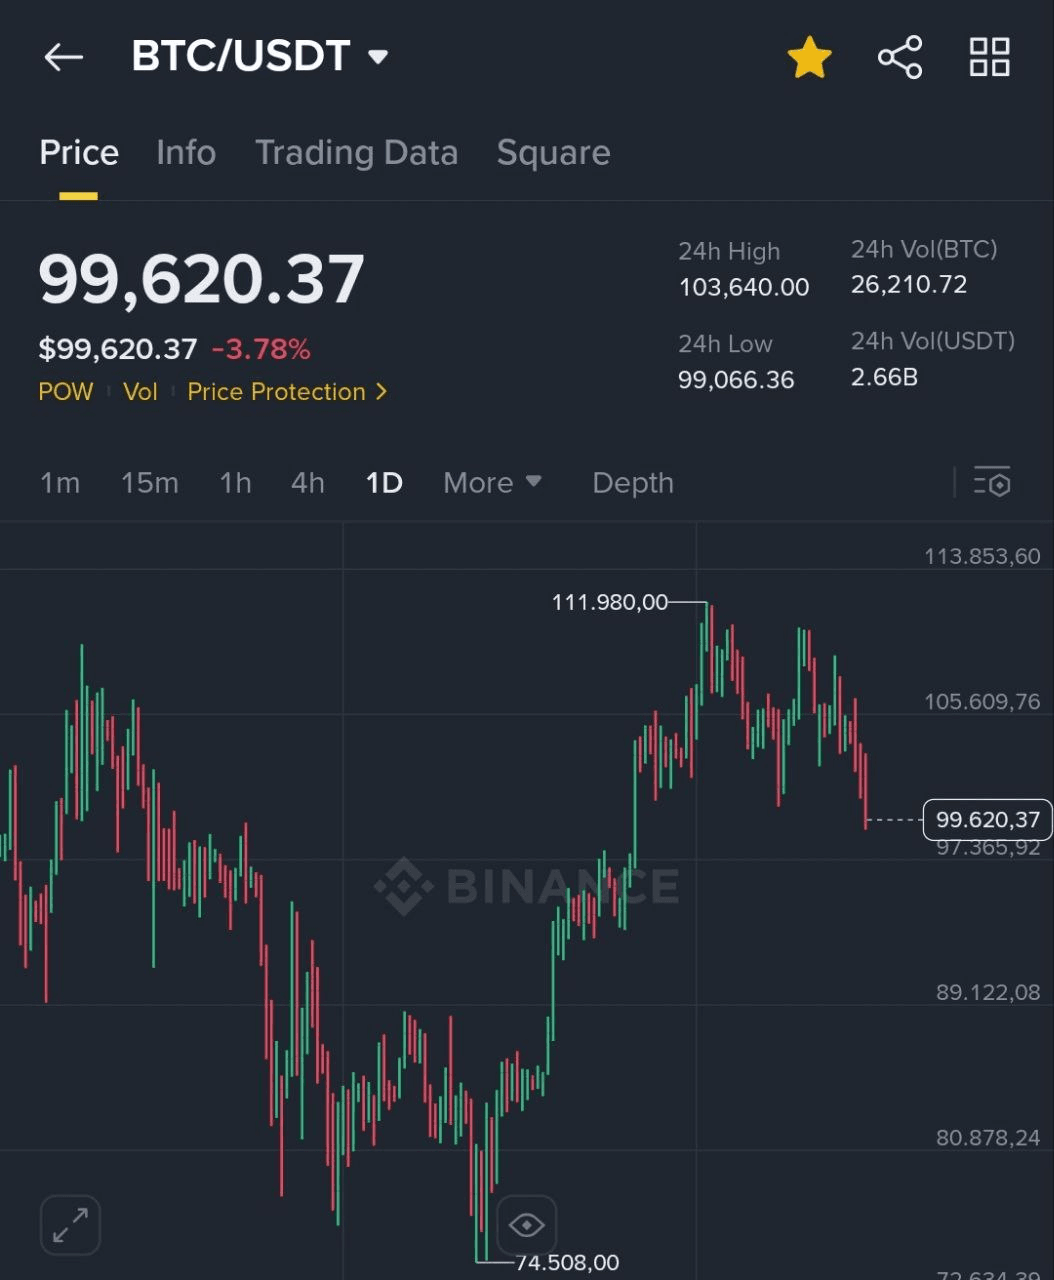Tap the 105.609,76 axis price label
The image size is (1054, 1280).
point(982,702)
